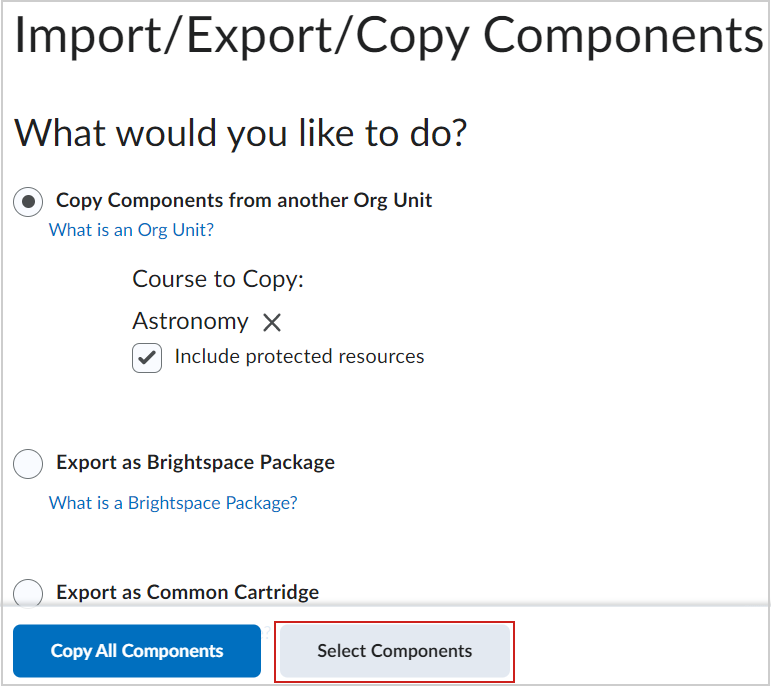Click the filled dot of the selected radio
Viewport: 771px width, 686px height.
(28, 202)
